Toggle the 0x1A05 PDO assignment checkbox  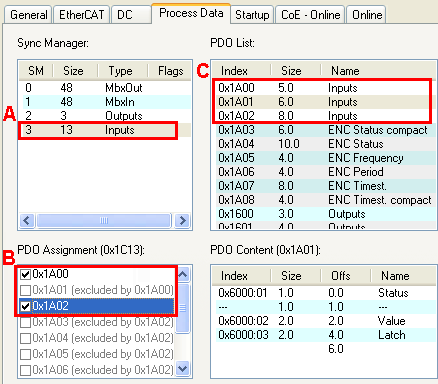tap(26, 354)
